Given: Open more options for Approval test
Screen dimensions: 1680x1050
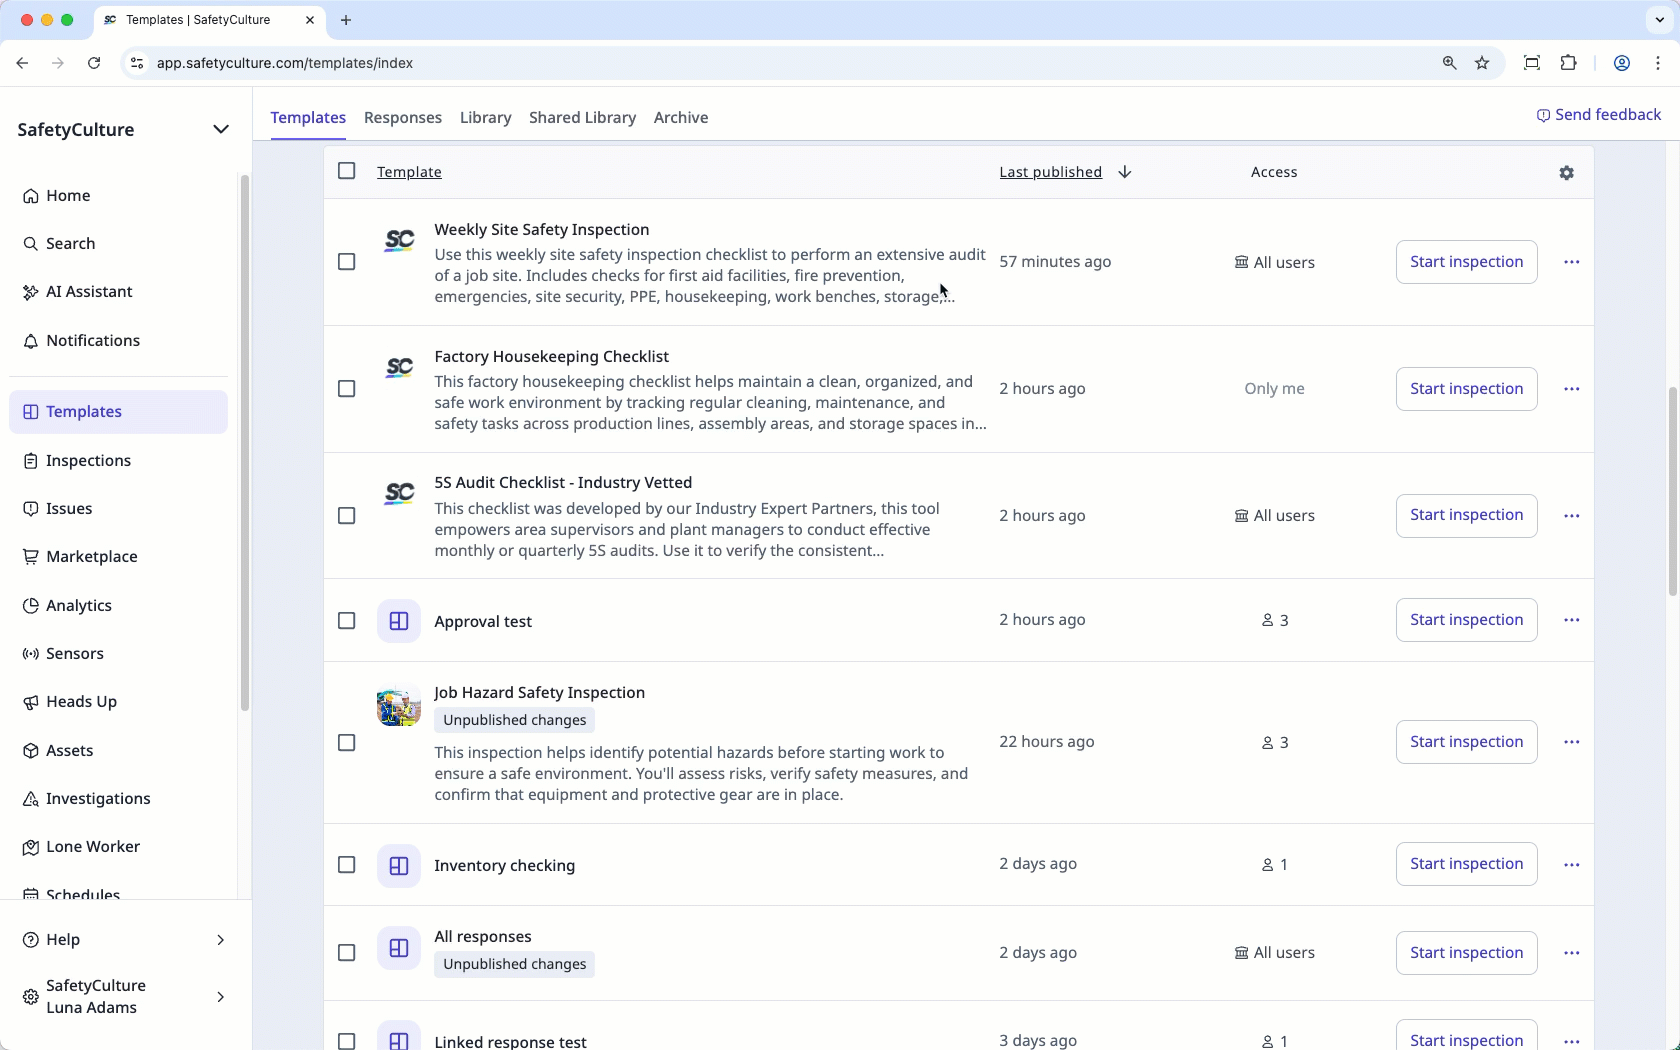Looking at the screenshot, I should click(x=1571, y=620).
